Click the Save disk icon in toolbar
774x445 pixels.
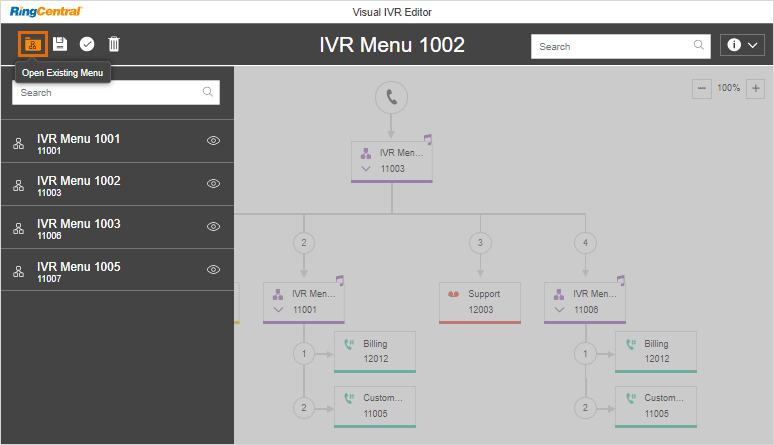(60, 45)
